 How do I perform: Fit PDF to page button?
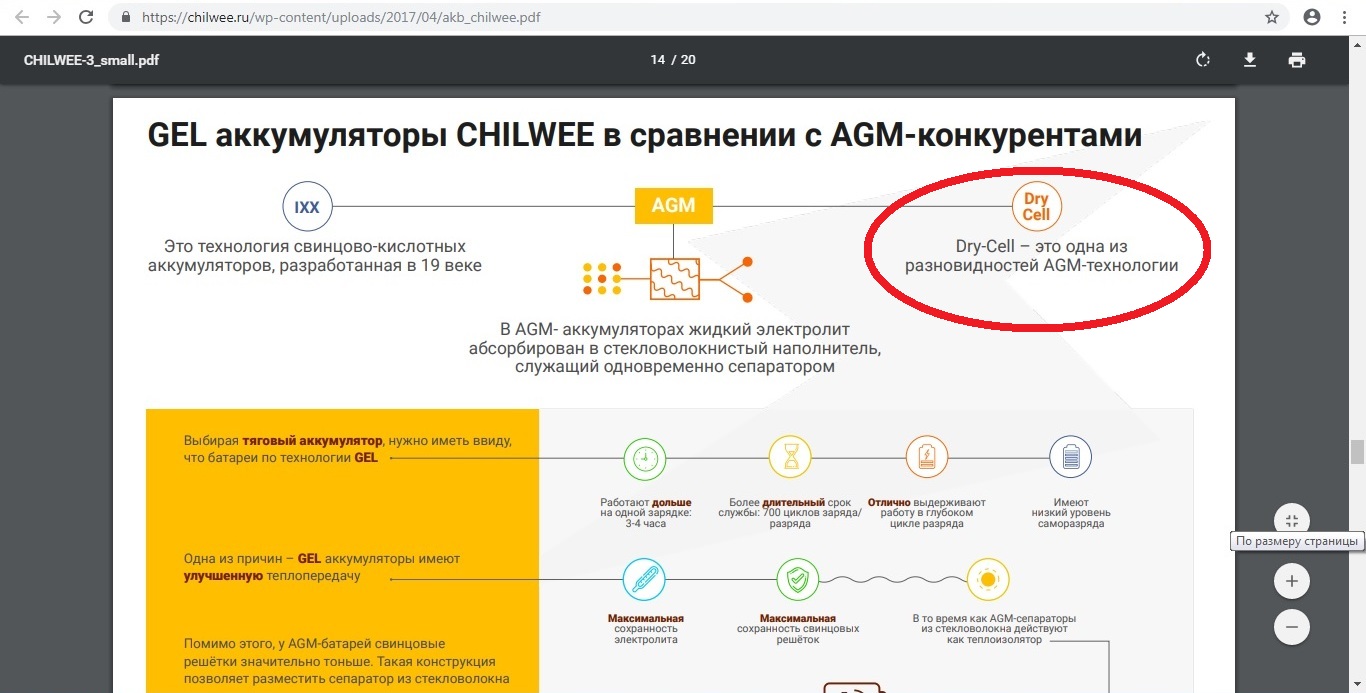coord(1292,520)
